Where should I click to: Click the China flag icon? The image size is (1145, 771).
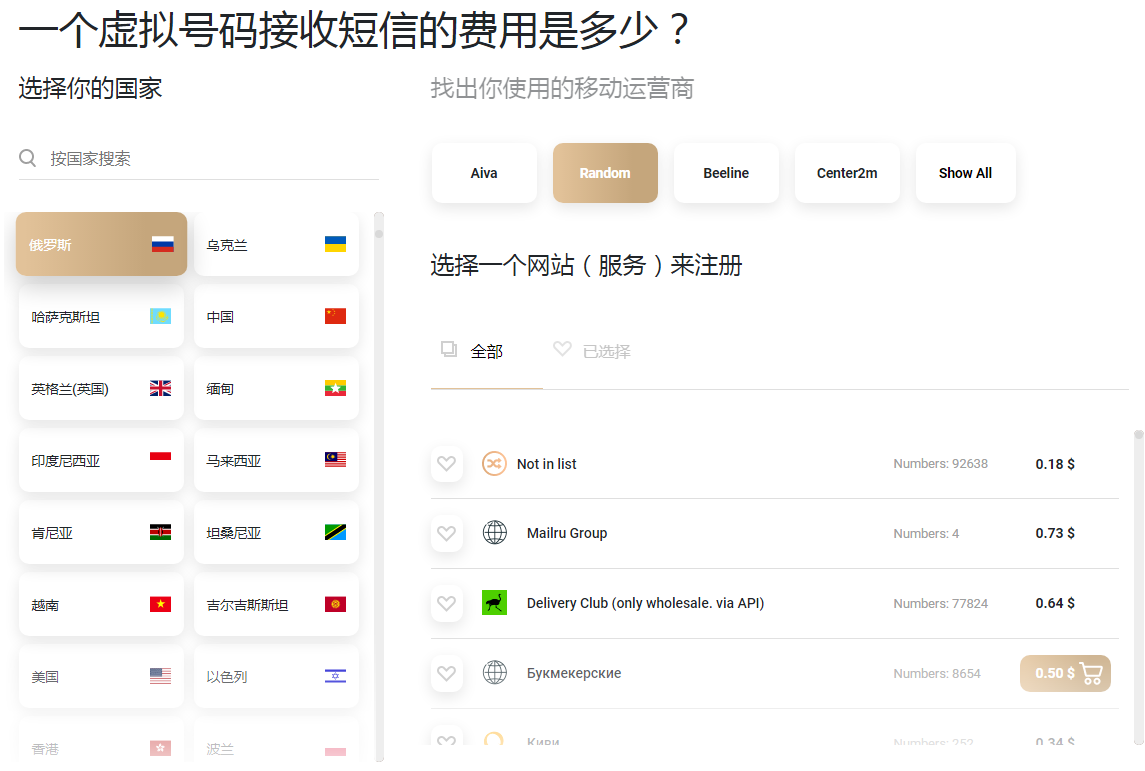335,316
